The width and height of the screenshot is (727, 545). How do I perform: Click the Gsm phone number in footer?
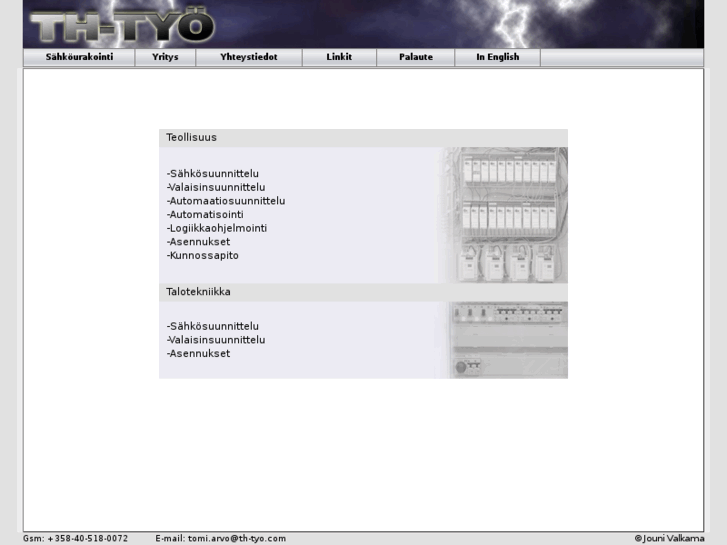tap(76, 539)
